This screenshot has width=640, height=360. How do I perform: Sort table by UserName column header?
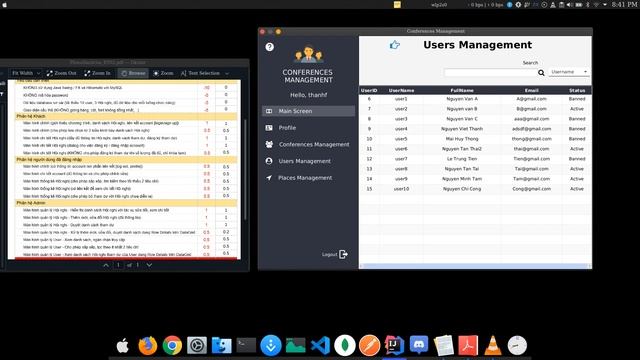(401, 90)
